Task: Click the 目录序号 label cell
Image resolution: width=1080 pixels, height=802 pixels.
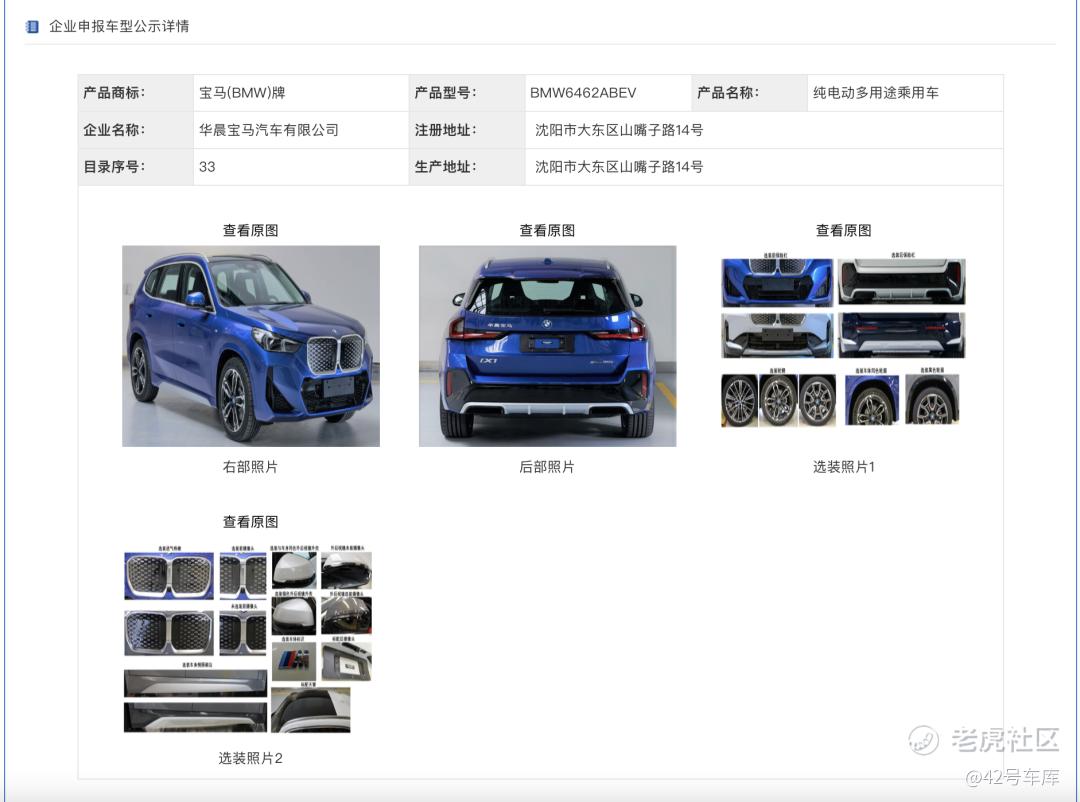Action: 136,166
